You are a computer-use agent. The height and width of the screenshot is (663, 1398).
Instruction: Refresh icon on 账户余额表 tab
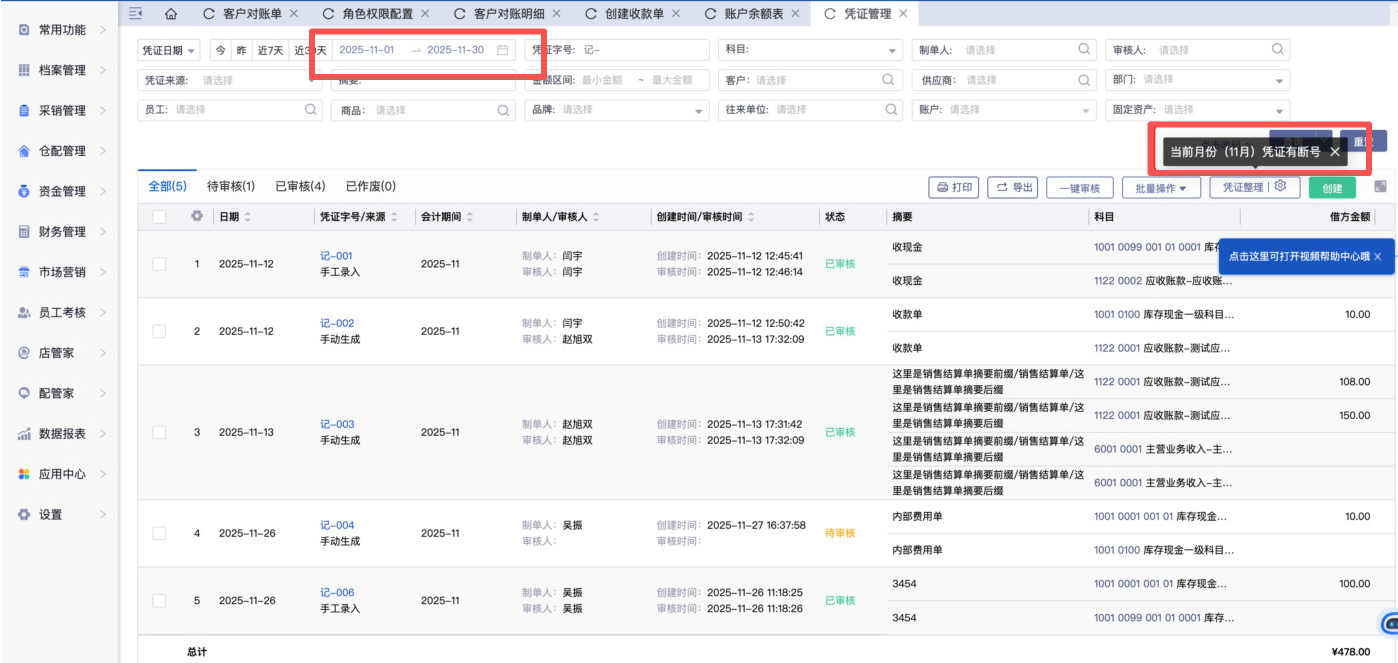[712, 14]
